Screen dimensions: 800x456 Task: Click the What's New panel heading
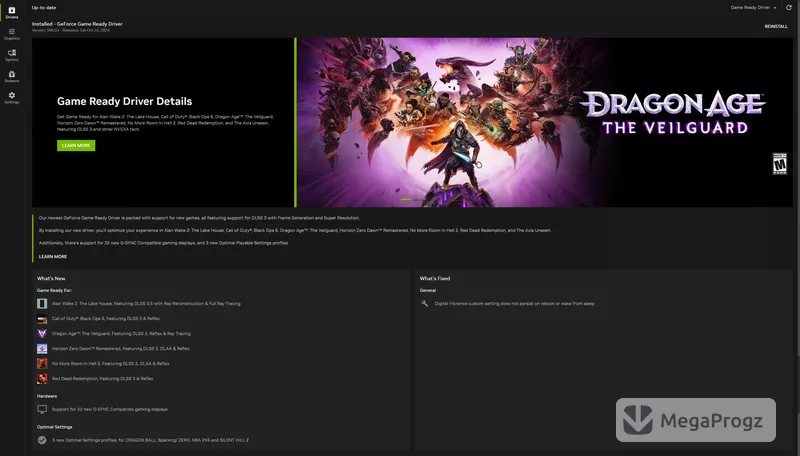pos(51,278)
